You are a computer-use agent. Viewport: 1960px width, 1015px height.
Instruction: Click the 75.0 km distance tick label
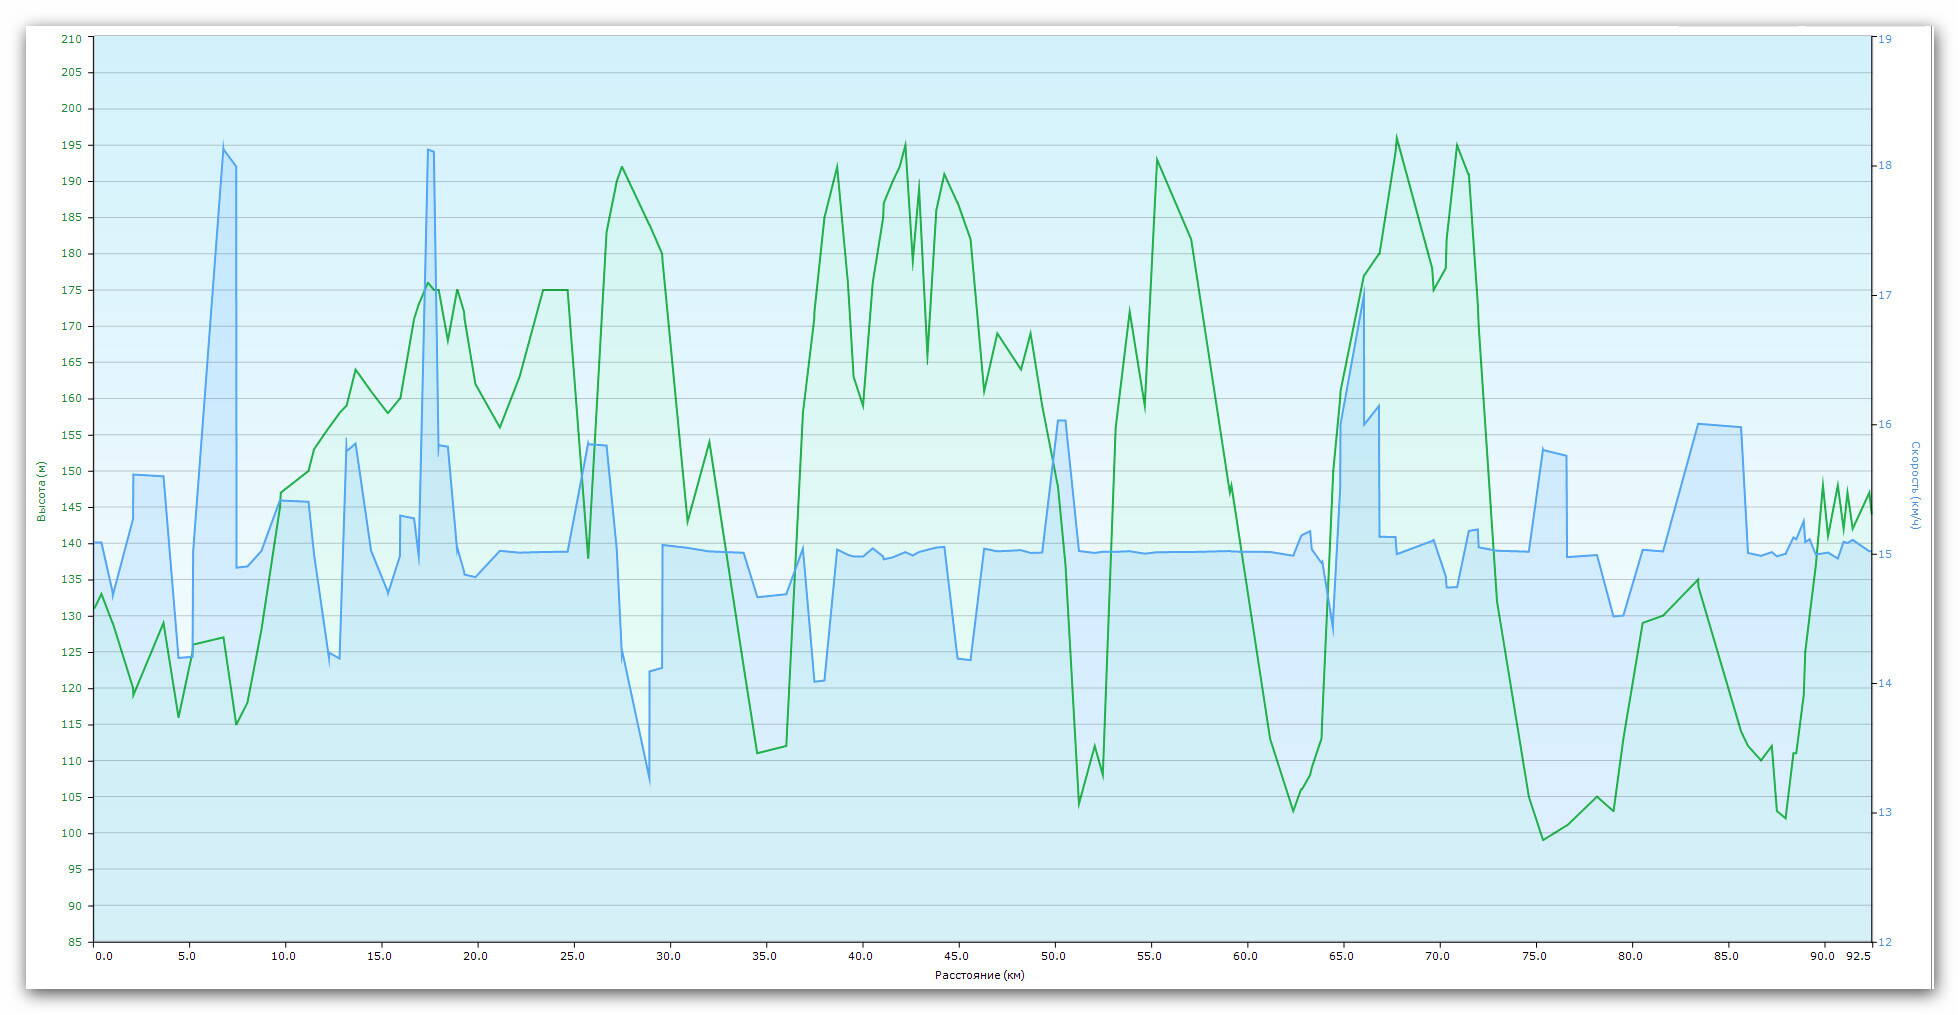(x=1533, y=956)
